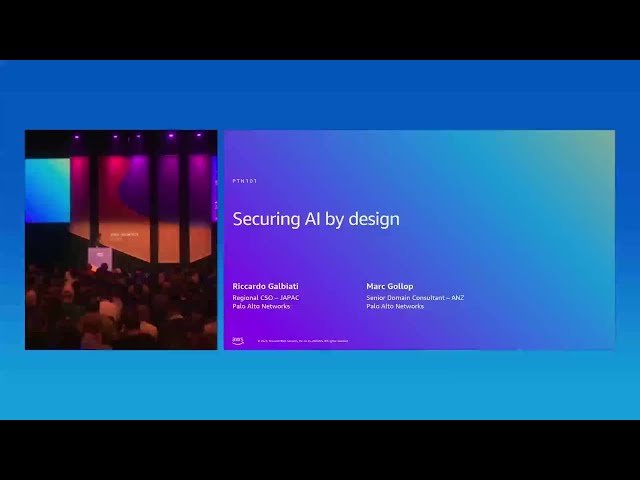Click Palo Alto Networks under Marc Gollop
This screenshot has width=640, height=480.
[x=395, y=306]
